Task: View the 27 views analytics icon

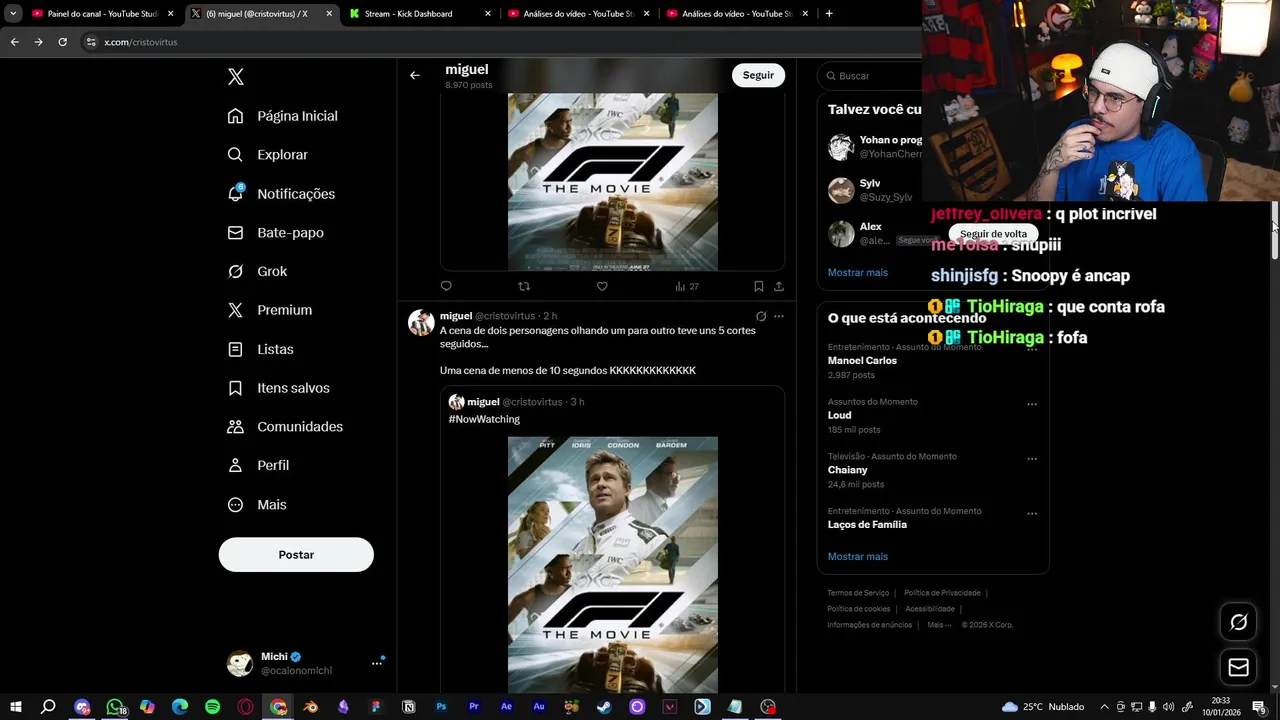Action: point(687,286)
